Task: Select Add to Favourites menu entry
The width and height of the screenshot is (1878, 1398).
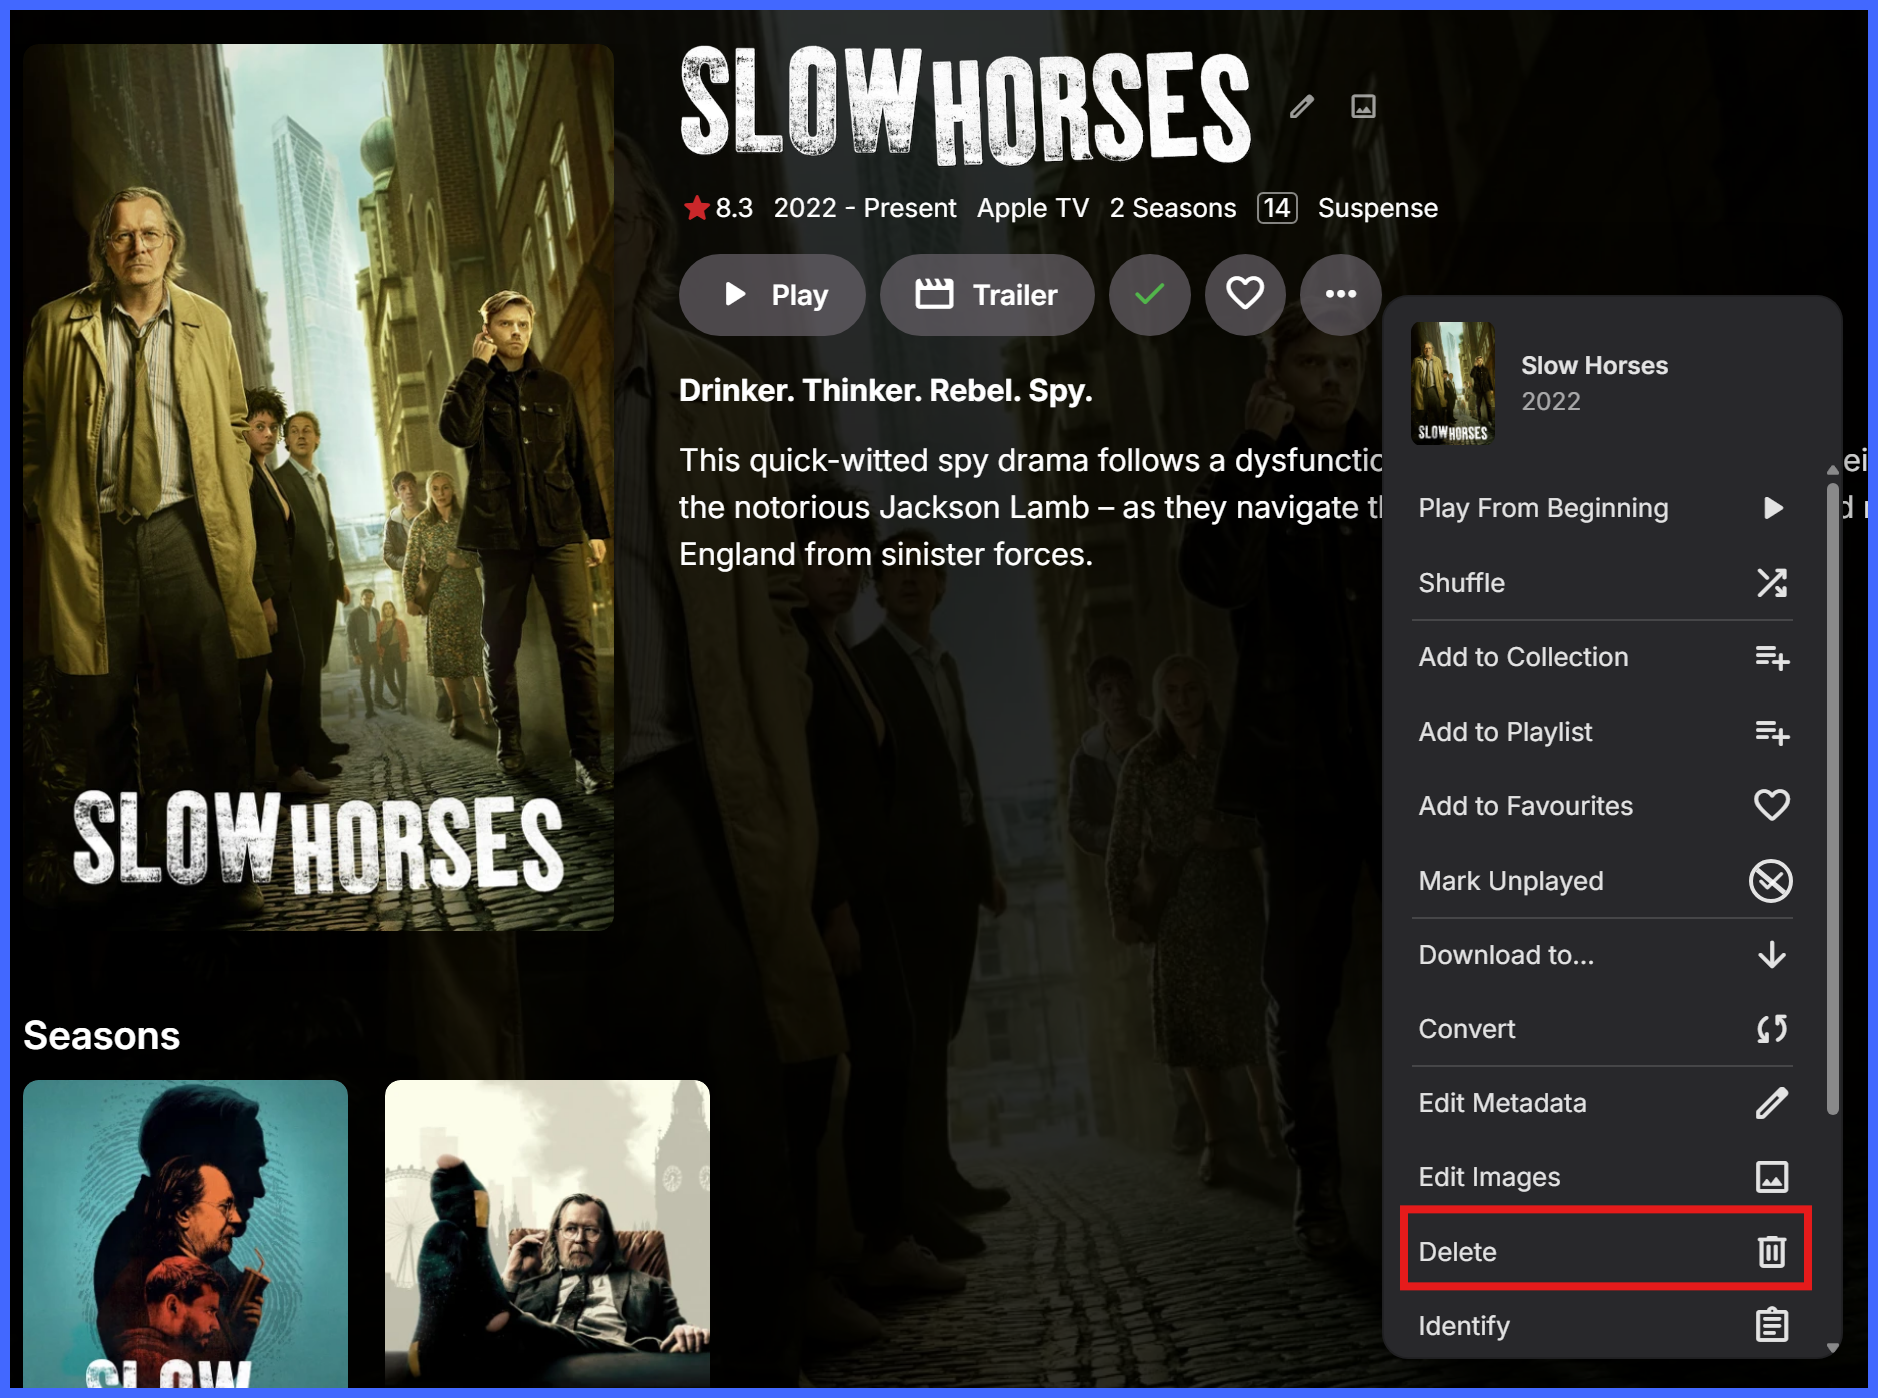Action: [1602, 806]
